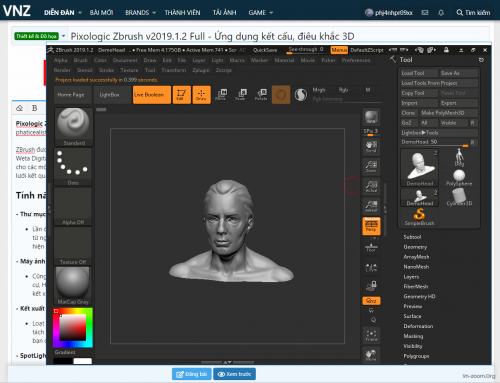The image size is (500, 383).
Task: Toggle the orange Qvz rotation button
Action: tap(371, 301)
